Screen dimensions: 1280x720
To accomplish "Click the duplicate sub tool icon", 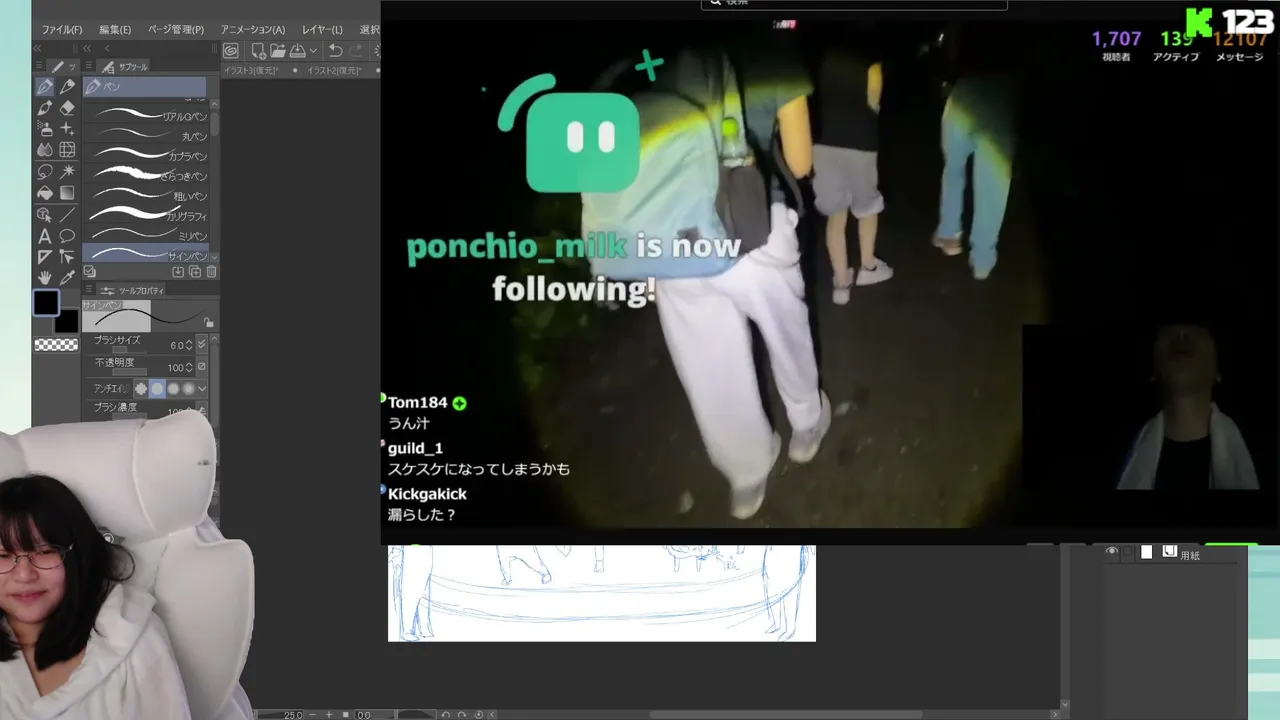I will point(195,272).
